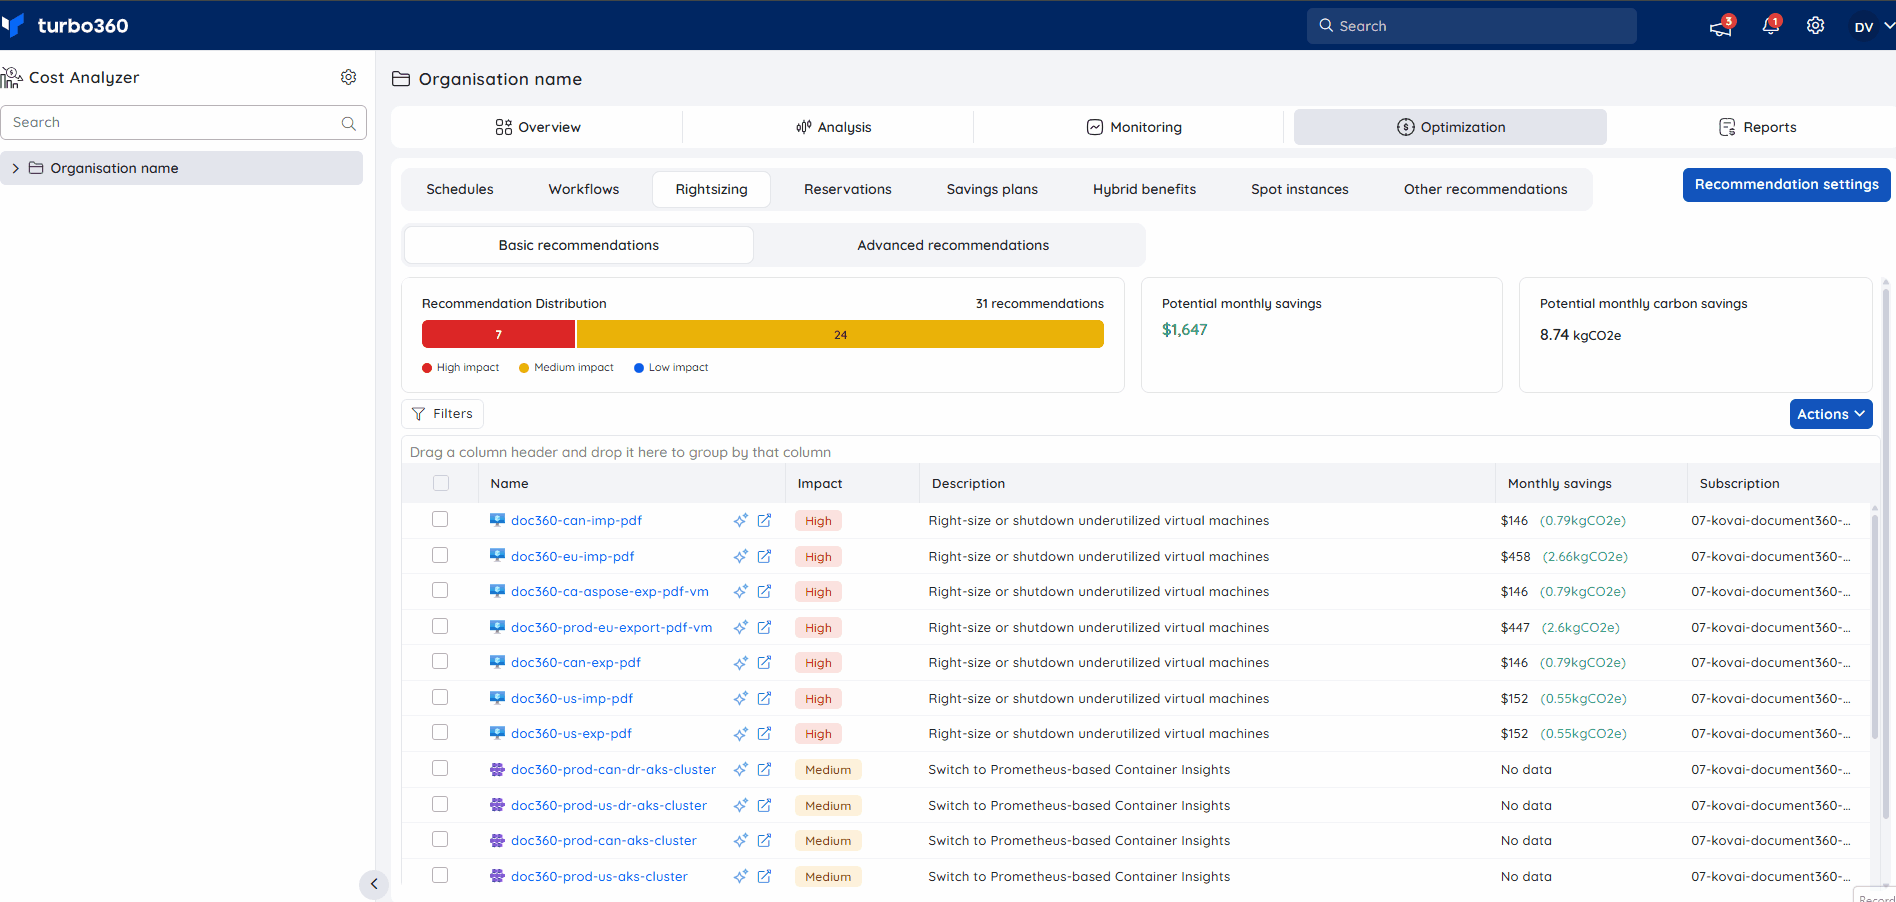Select checkbox for doc360-ca-aspose-exp-pdf-vm
This screenshot has width=1896, height=902.
pyautogui.click(x=440, y=590)
